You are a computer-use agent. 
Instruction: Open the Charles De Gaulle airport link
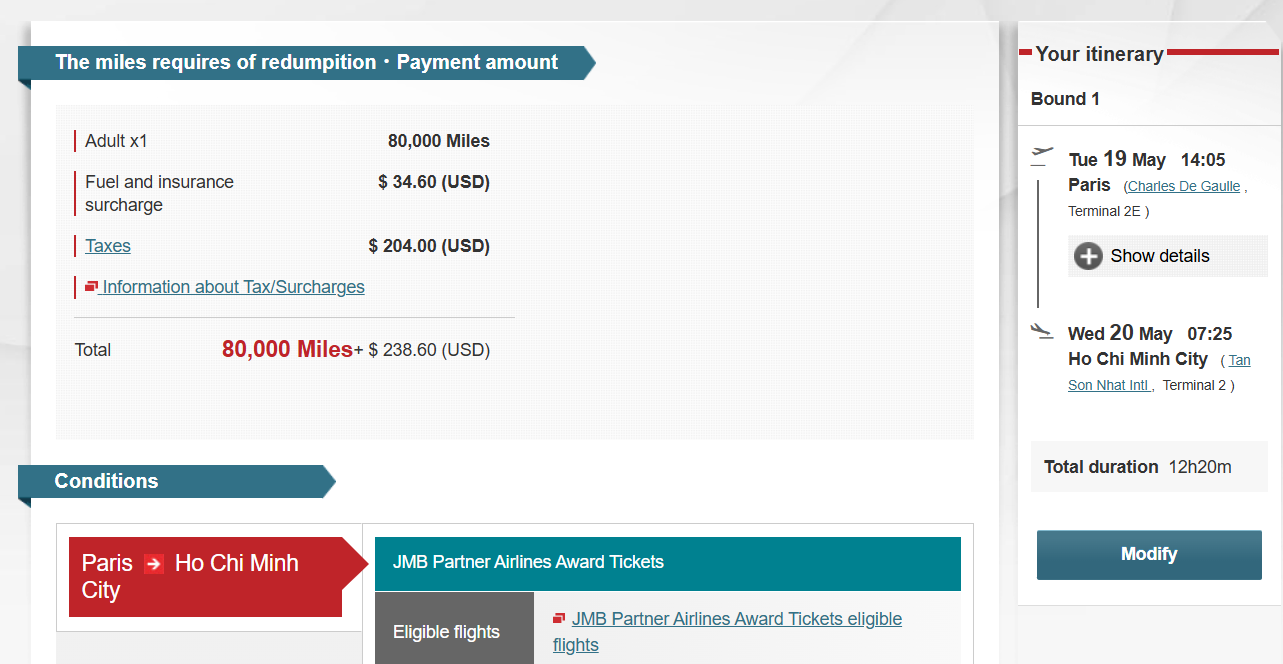(1184, 186)
